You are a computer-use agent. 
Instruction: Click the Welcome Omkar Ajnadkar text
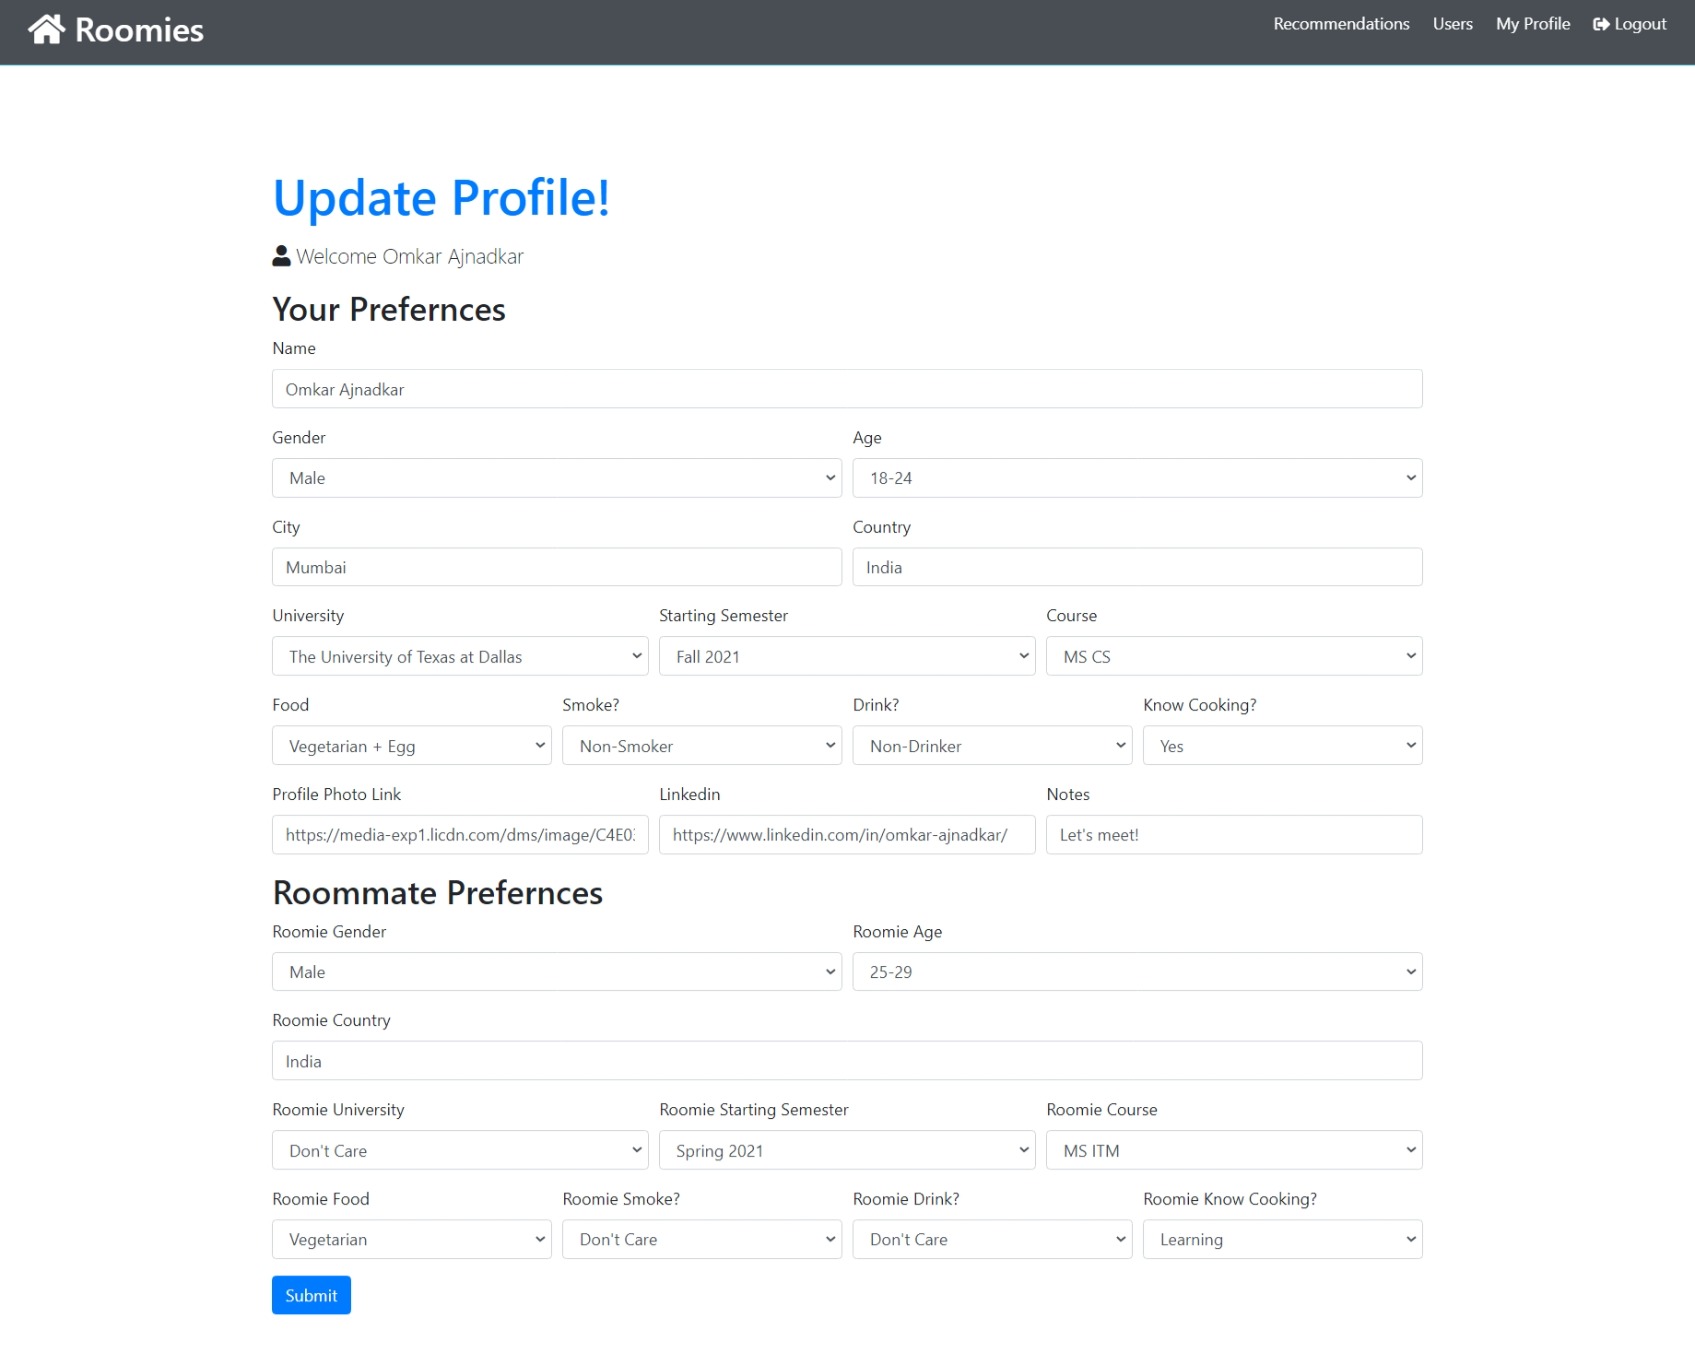[x=410, y=257]
